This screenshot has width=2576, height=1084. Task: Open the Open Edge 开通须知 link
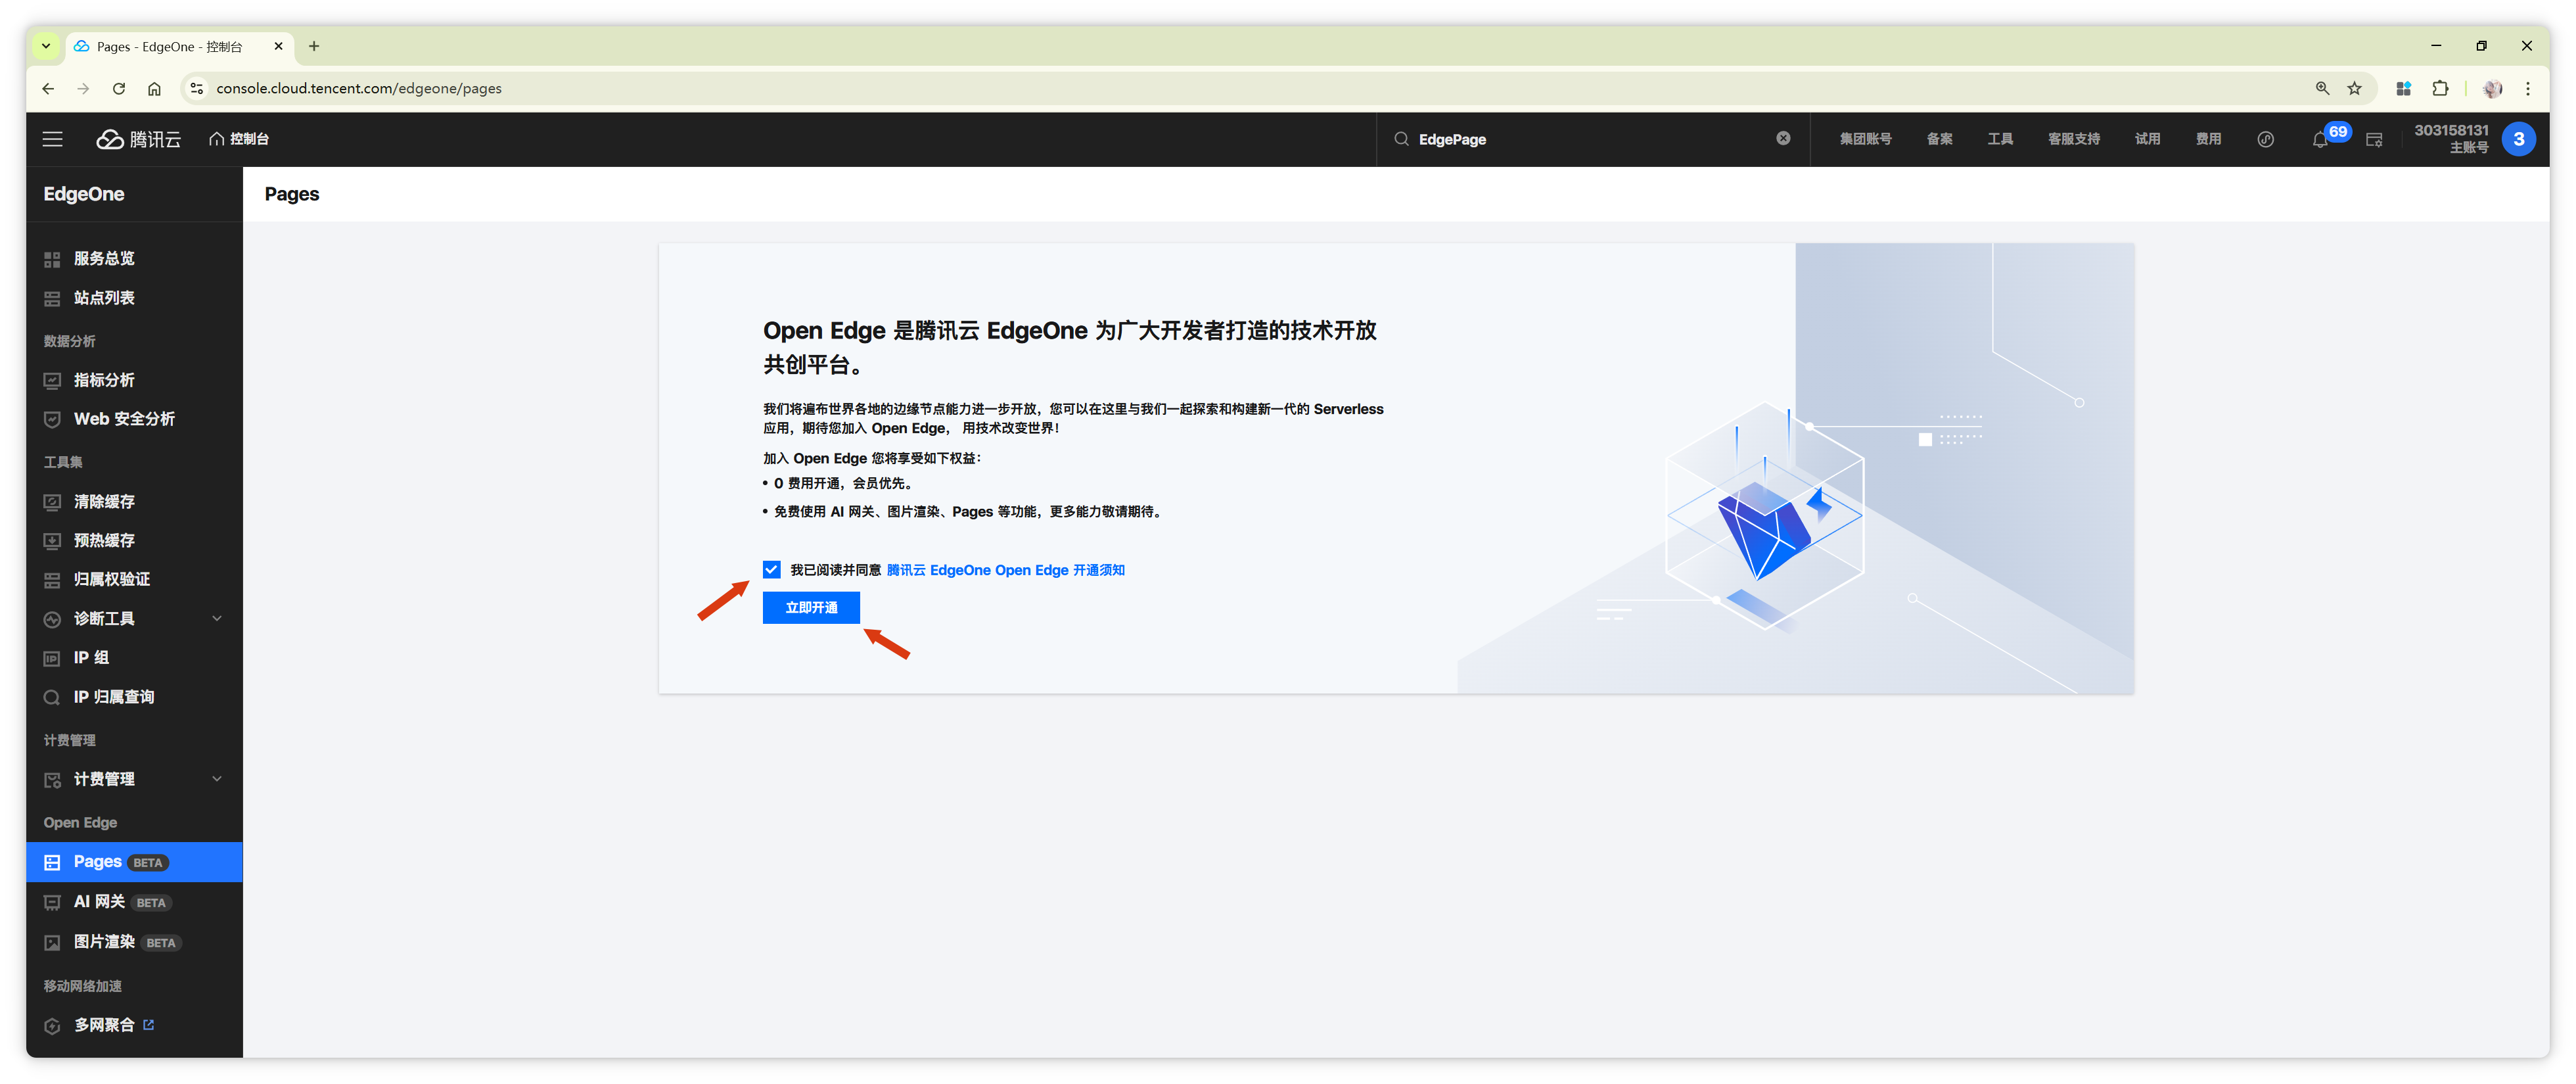(x=1005, y=570)
